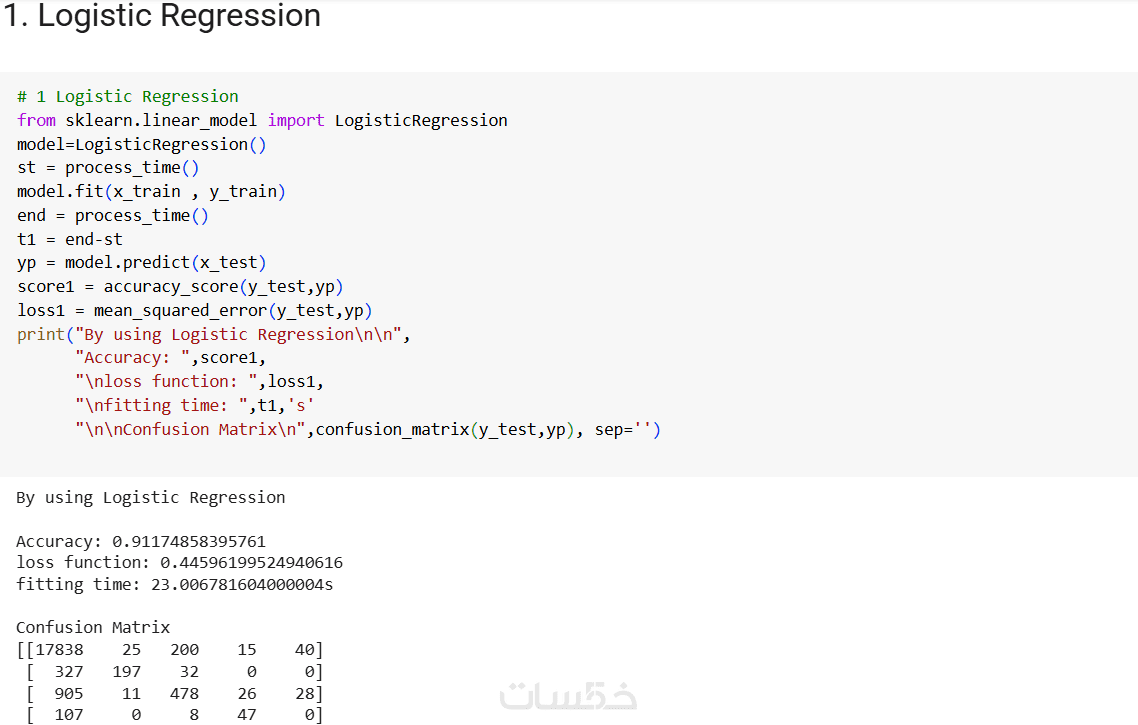This screenshot has width=1138, height=725.
Task: Click the "t1 = end-st" line
Action: (x=70, y=239)
